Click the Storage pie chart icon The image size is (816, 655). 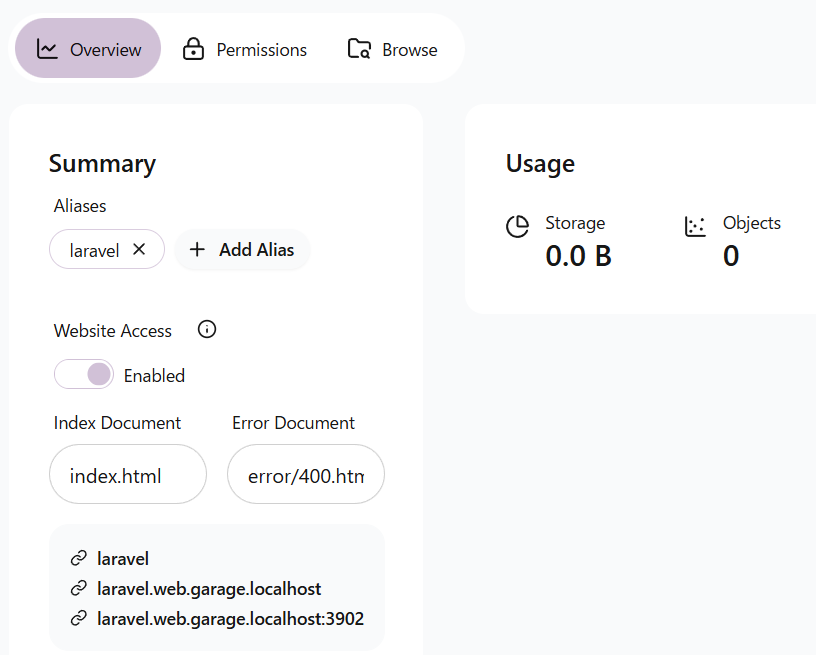tap(518, 226)
